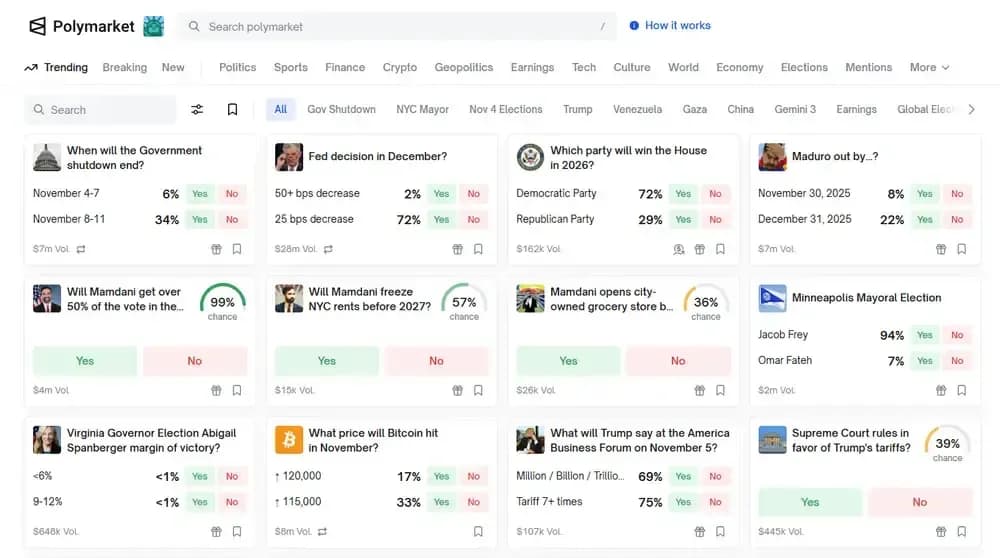1000x558 pixels.
Task: Click repeat icon next to $28m Vol.
Action: coord(328,249)
